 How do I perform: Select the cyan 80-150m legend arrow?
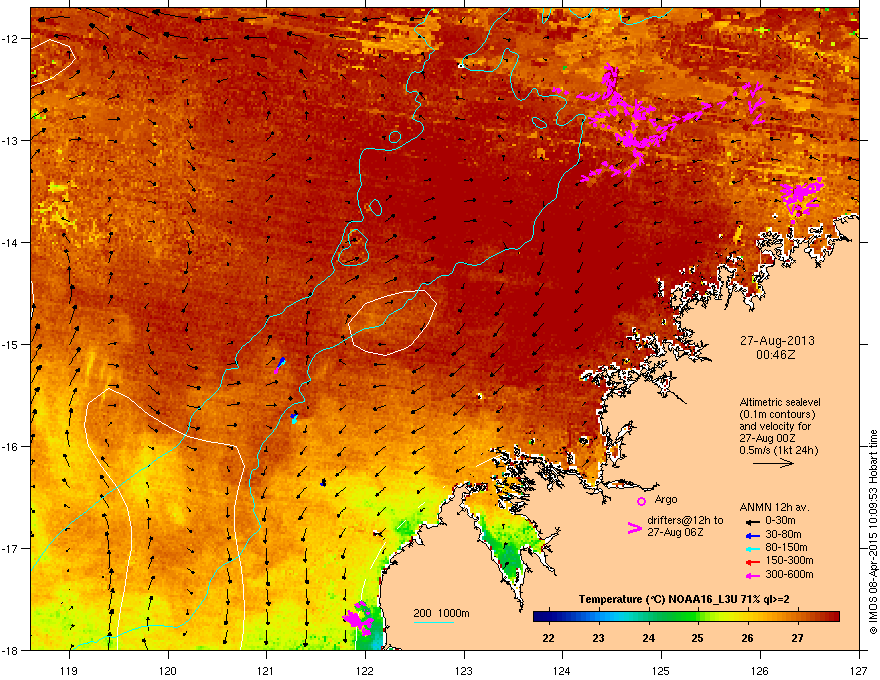pyautogui.click(x=752, y=549)
